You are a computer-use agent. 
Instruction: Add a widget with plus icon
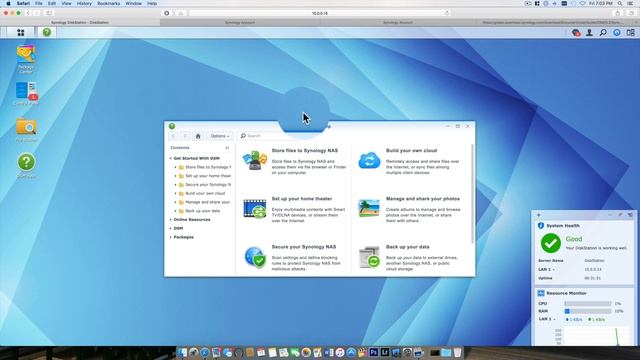[539, 215]
